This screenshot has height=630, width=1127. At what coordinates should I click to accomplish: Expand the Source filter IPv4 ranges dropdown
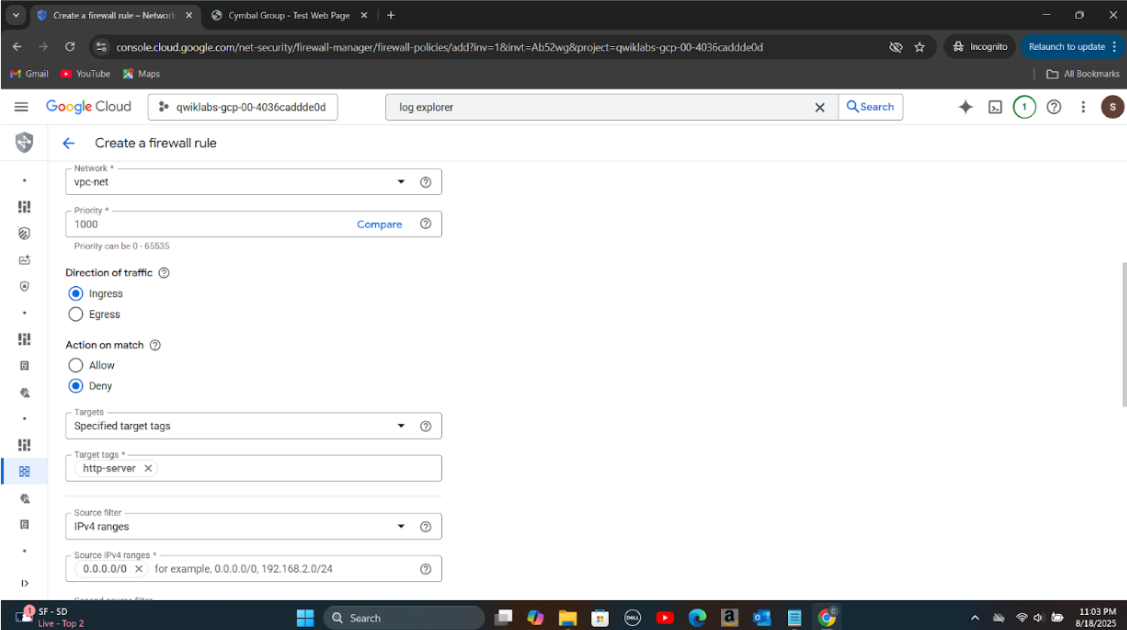[x=401, y=527]
